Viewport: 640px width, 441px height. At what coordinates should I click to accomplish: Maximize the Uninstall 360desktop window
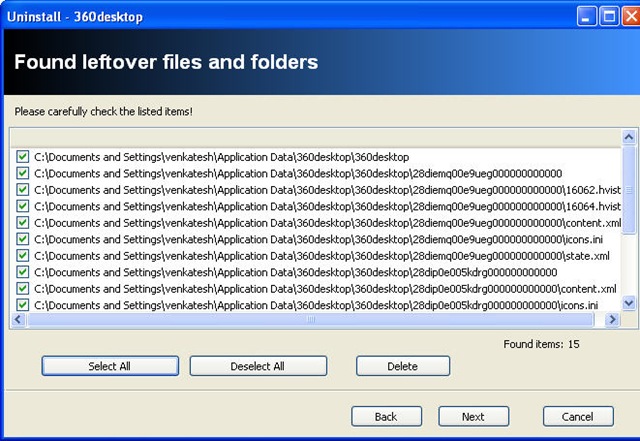click(x=609, y=17)
